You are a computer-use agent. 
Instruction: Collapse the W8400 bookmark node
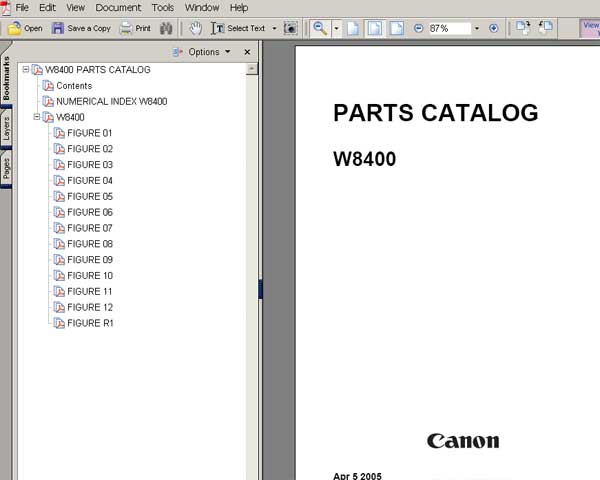[37, 117]
